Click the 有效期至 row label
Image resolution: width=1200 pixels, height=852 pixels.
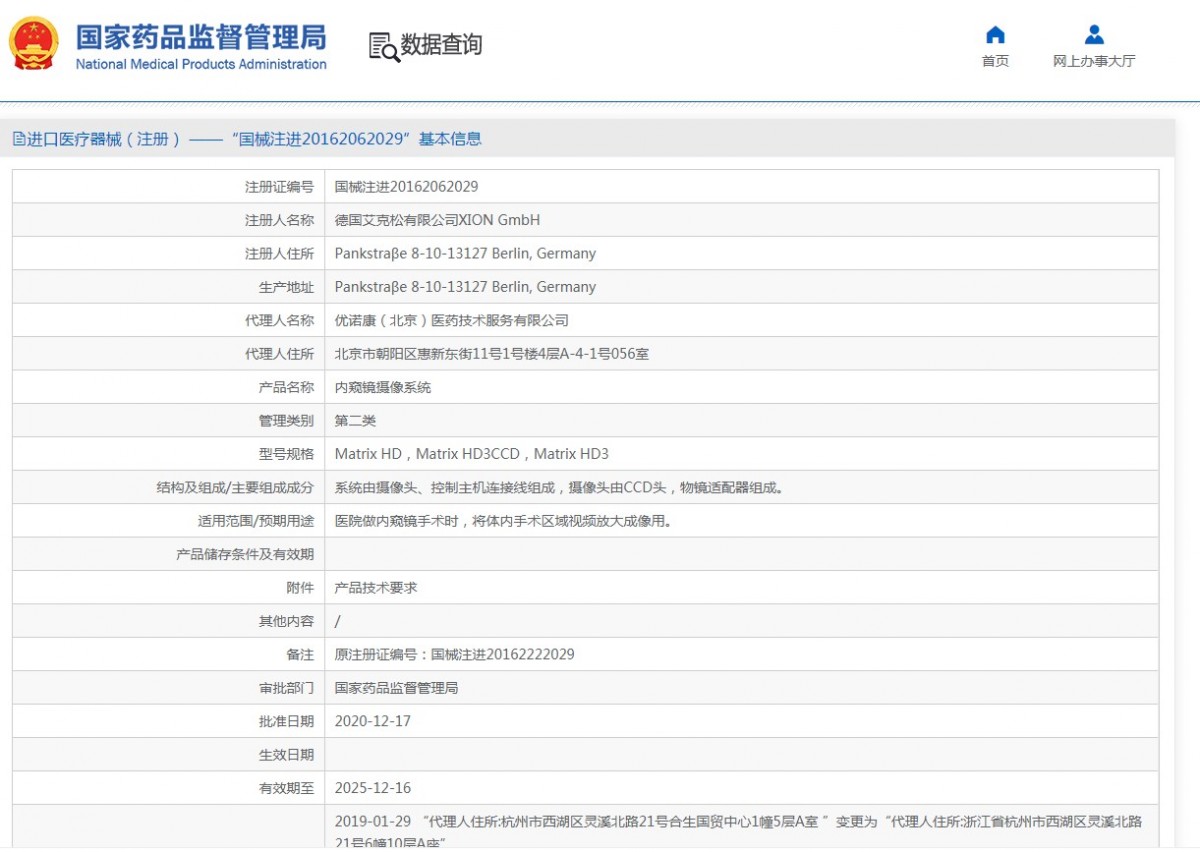pos(286,788)
